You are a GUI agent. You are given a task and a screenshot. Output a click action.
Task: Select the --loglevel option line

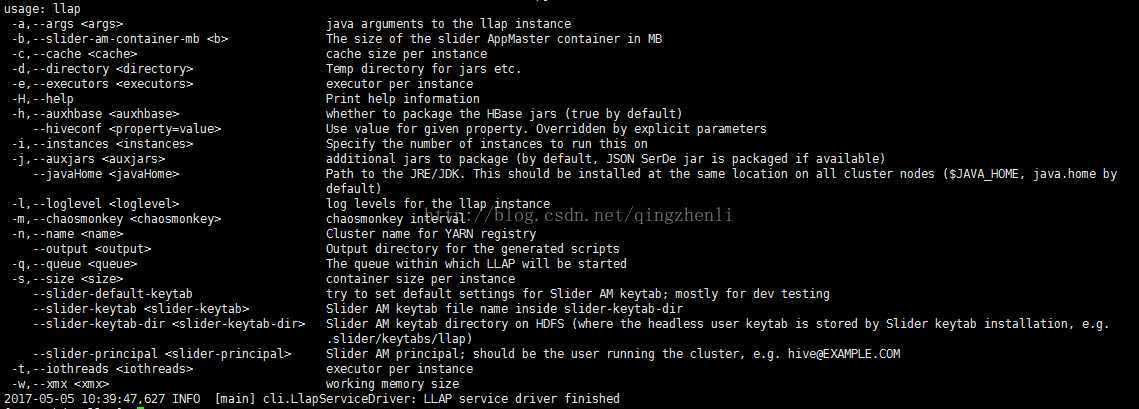click(94, 203)
